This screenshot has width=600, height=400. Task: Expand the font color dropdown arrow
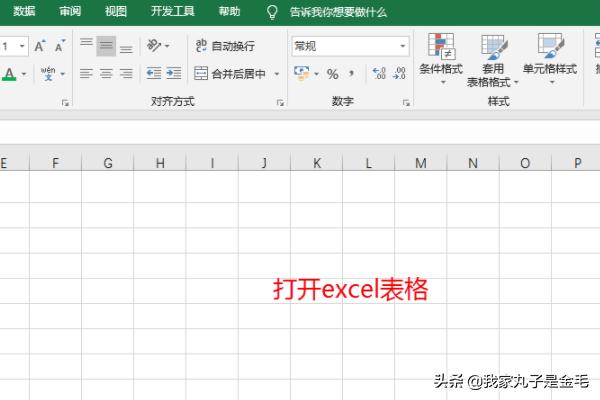[24, 73]
